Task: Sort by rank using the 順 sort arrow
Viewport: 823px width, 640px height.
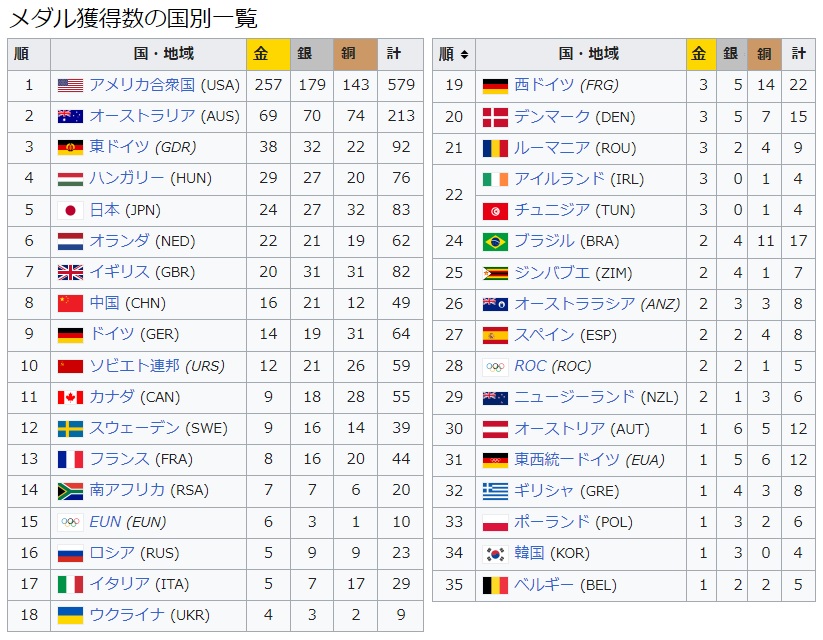Action: [464, 54]
